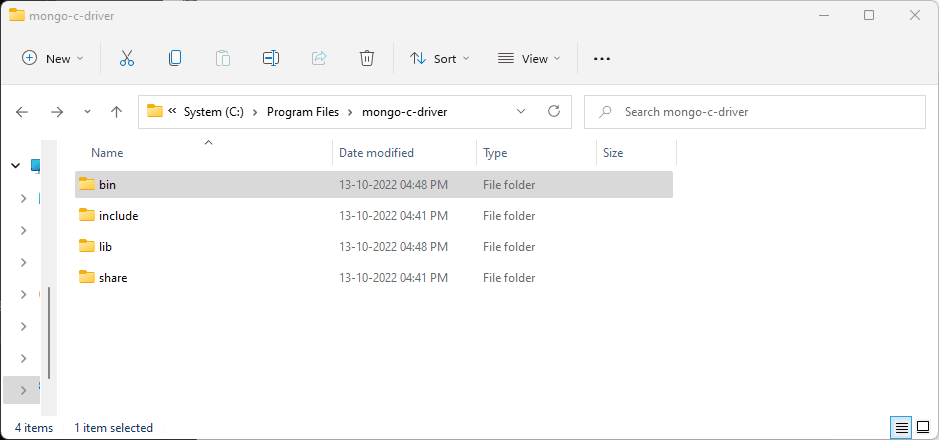939x440 pixels.
Task: Click the Delete trash icon
Action: 367,59
